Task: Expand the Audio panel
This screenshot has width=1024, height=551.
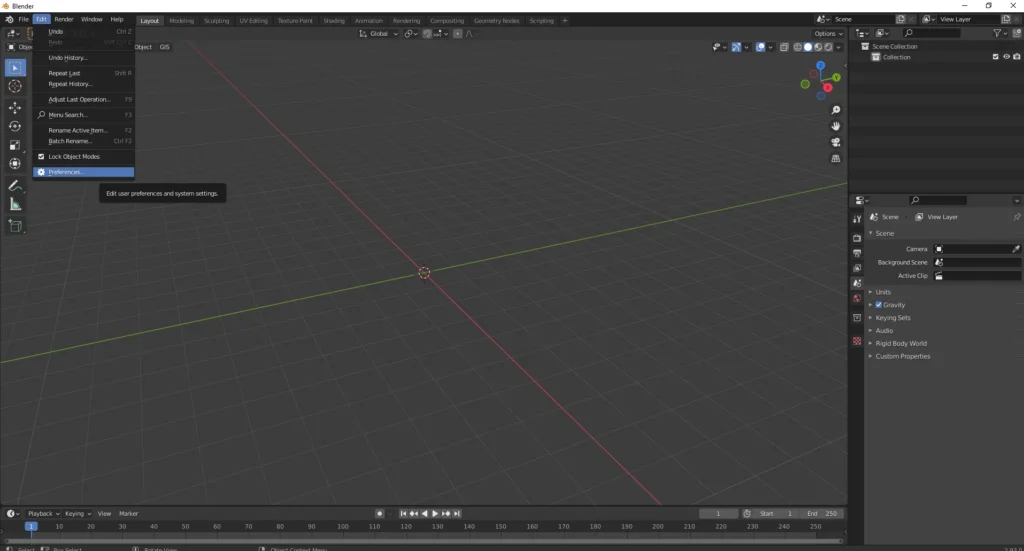Action: tap(884, 330)
